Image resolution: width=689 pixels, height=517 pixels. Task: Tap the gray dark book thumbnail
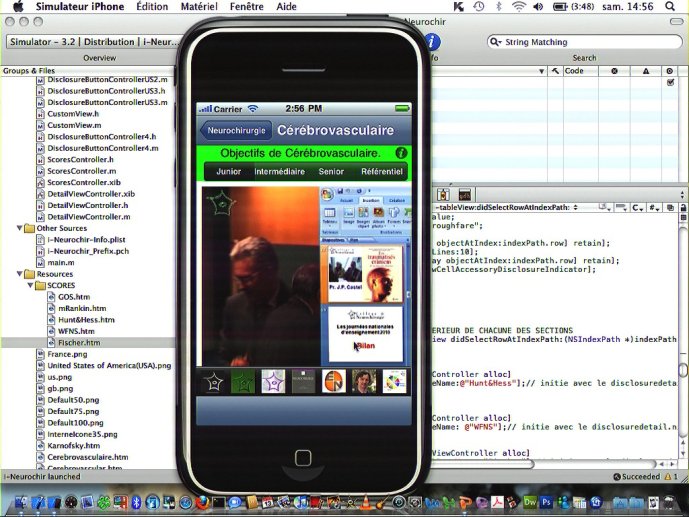304,381
